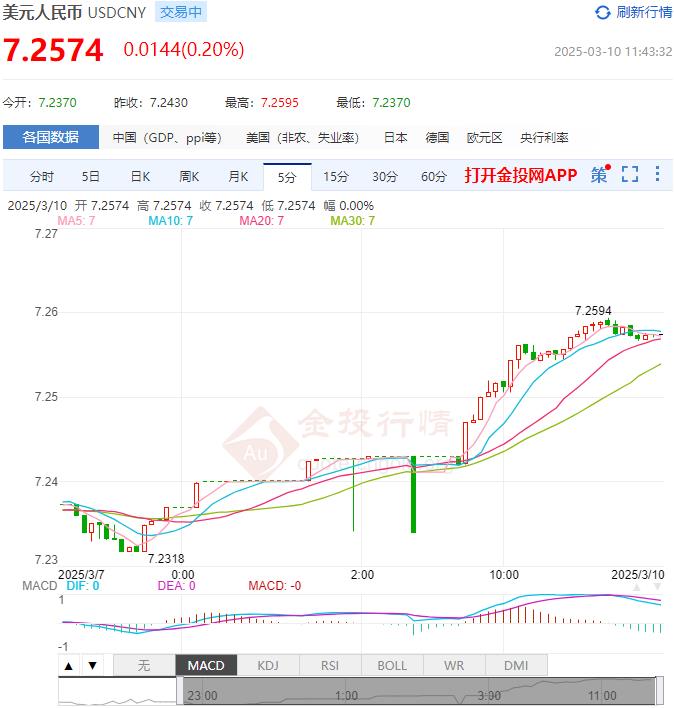This screenshot has height=708, width=674.
Task: Open the fullscreen chart view icon
Action: [629, 175]
